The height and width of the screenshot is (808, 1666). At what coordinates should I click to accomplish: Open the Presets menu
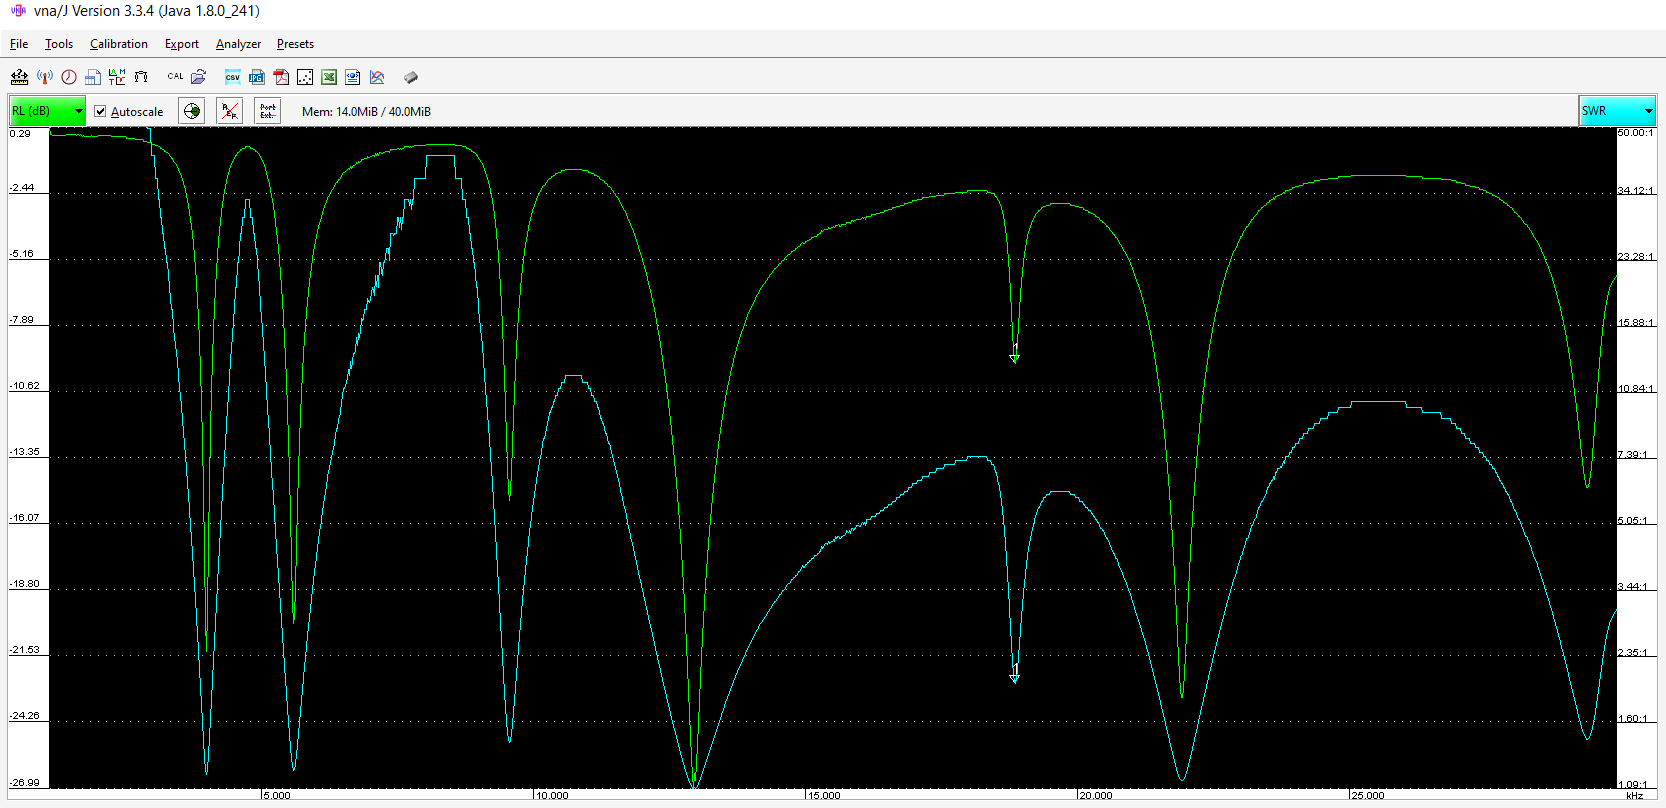(x=295, y=44)
